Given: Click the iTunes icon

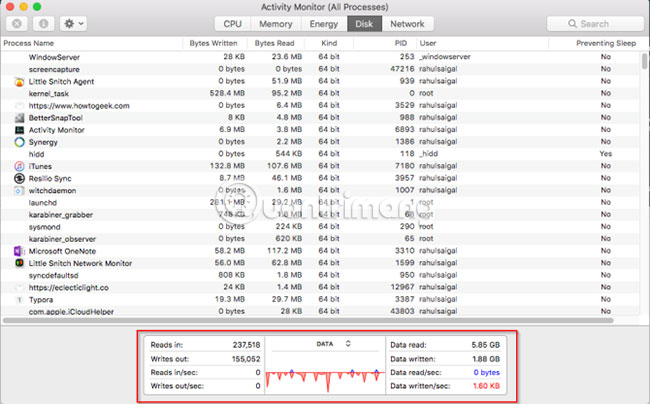Looking at the screenshot, I should (19, 166).
